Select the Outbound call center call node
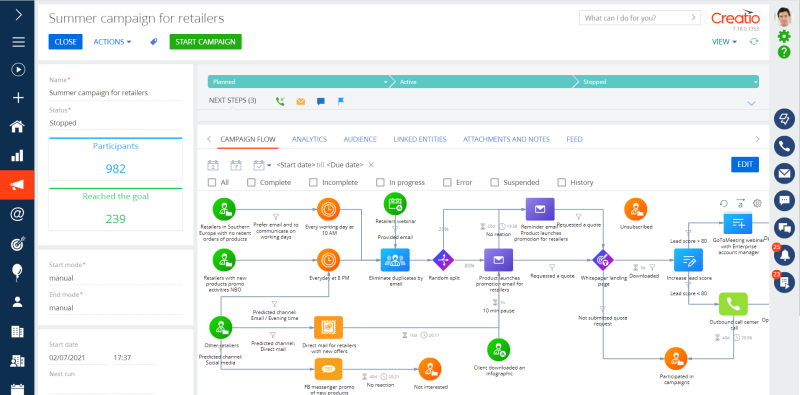The width and height of the screenshot is (800, 395). point(733,304)
